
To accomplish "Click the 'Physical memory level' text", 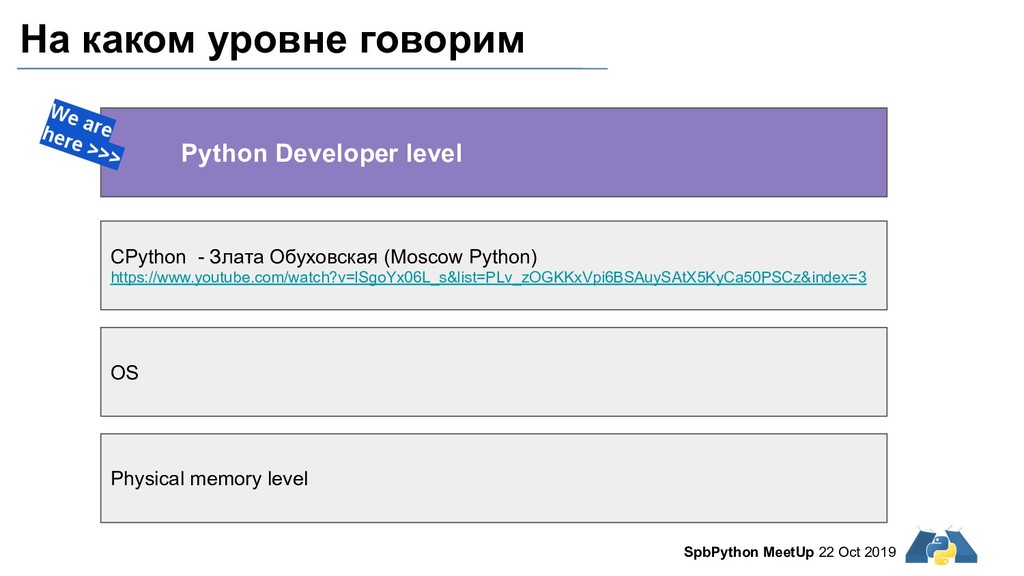I will click(209, 479).
